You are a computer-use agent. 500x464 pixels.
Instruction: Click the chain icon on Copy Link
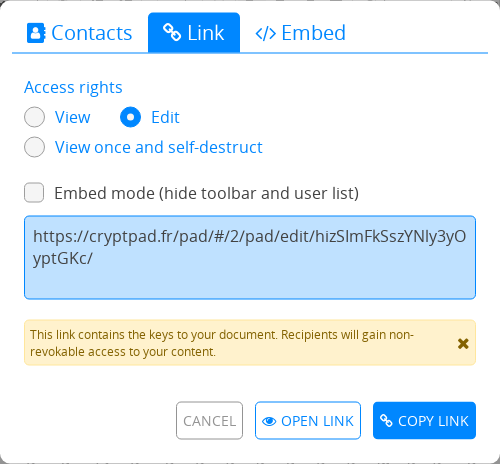(386, 421)
